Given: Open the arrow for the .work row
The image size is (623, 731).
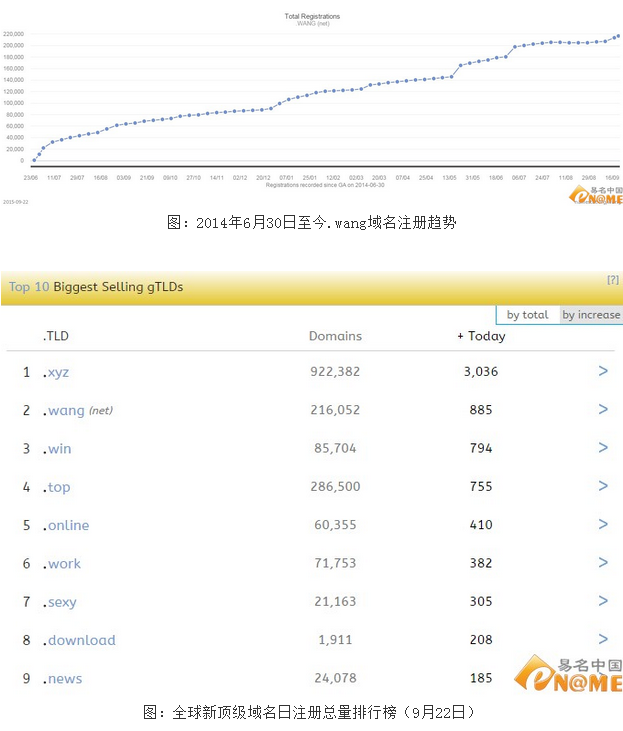Looking at the screenshot, I should click(x=603, y=563).
